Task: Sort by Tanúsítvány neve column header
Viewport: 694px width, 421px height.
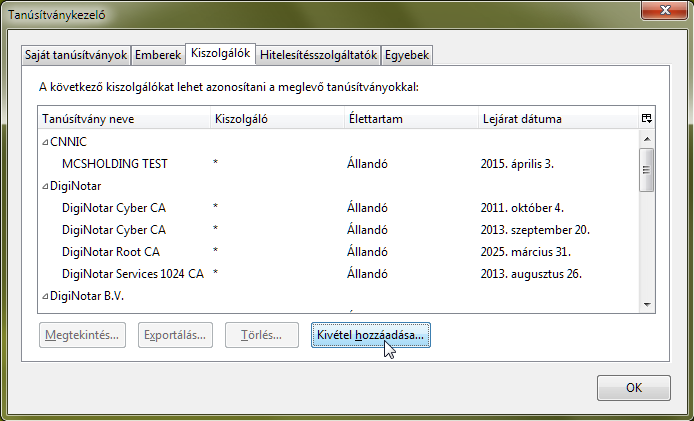Action: coord(125,119)
